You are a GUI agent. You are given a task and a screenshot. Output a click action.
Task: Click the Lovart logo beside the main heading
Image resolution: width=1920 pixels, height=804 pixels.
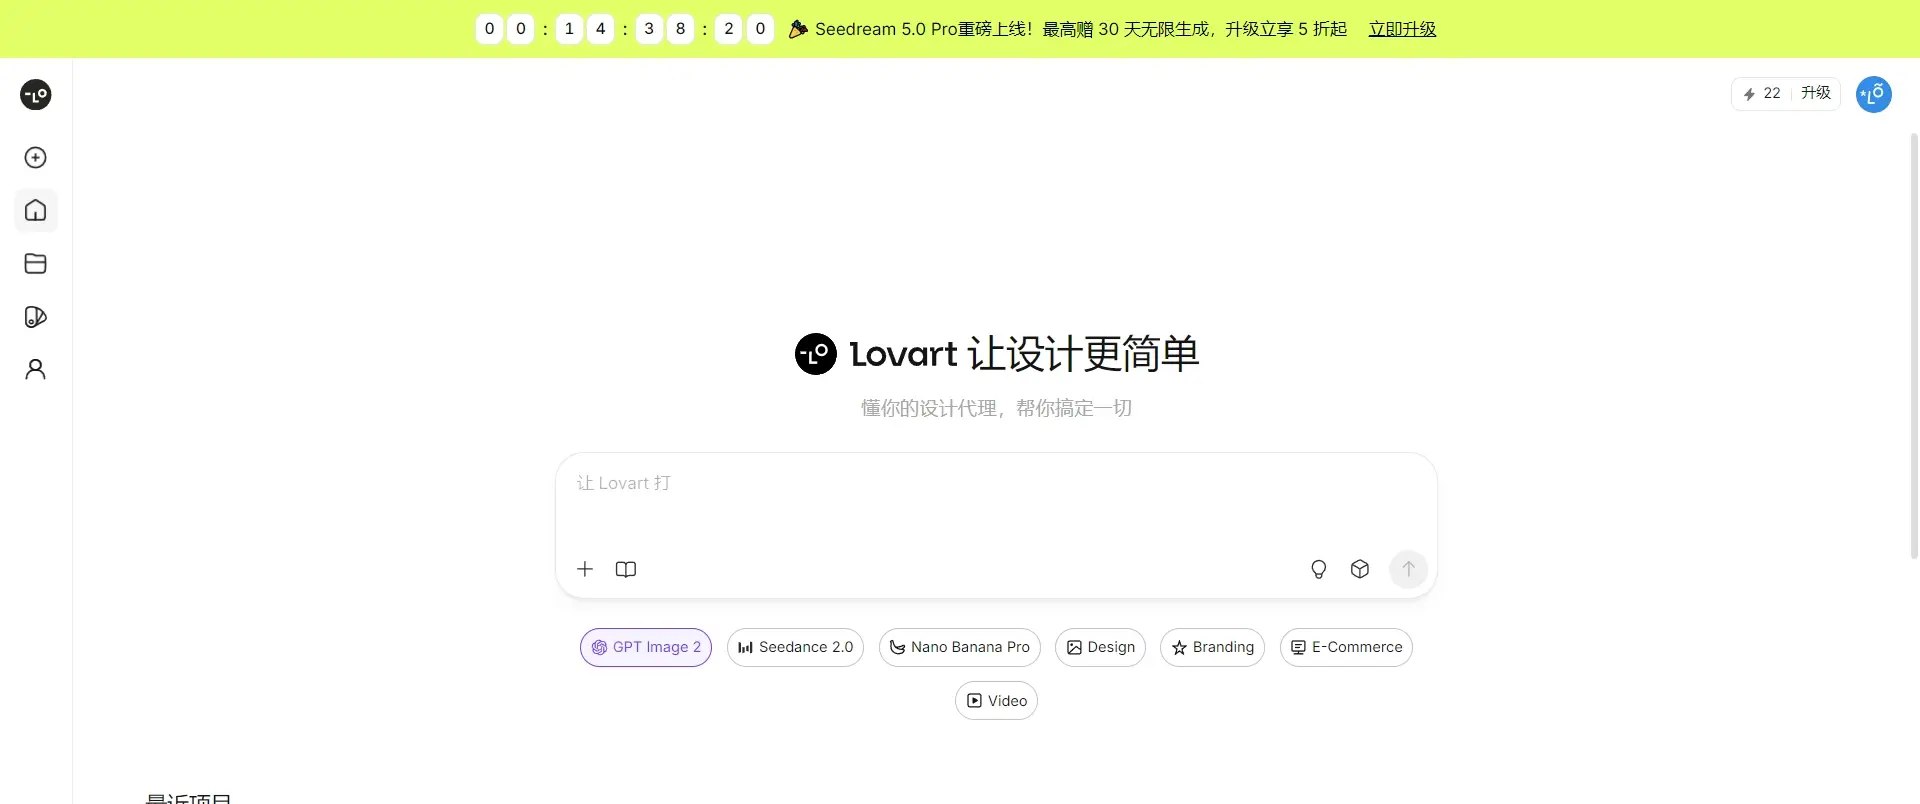pyautogui.click(x=816, y=354)
